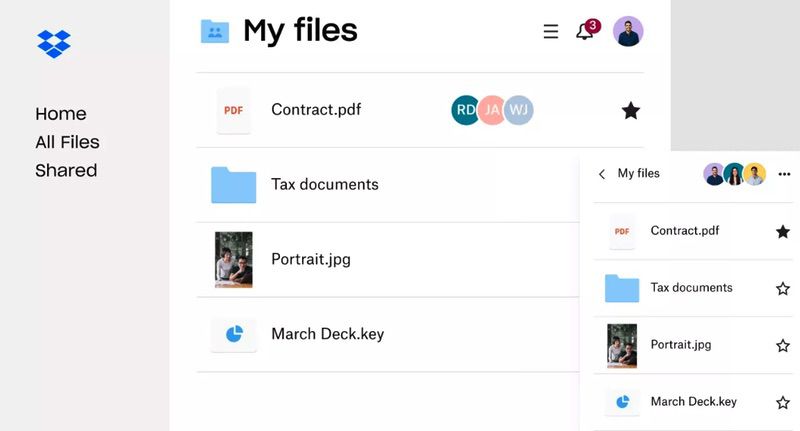Click the March Deck.key pie chart icon
Viewport: 800px width, 431px height.
(234, 334)
